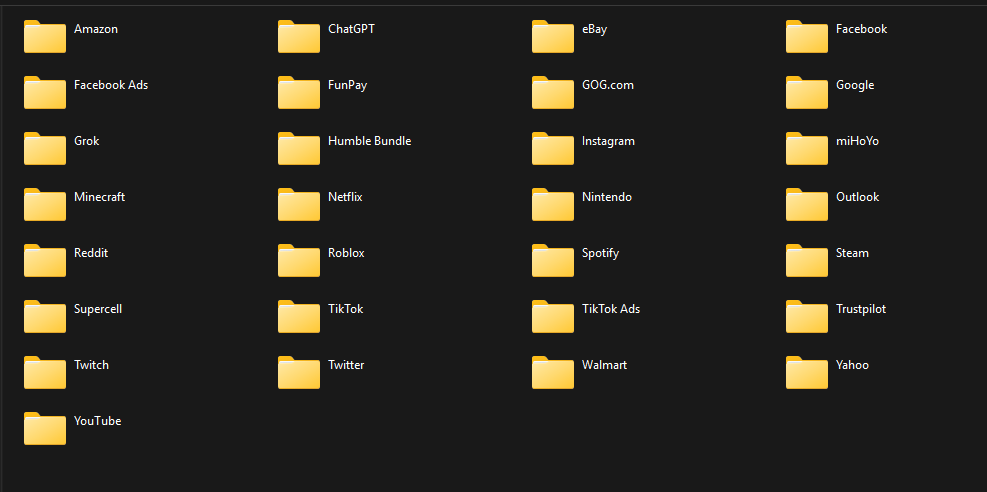The image size is (987, 492).
Task: Click the Nintendo folder label
Action: point(606,197)
